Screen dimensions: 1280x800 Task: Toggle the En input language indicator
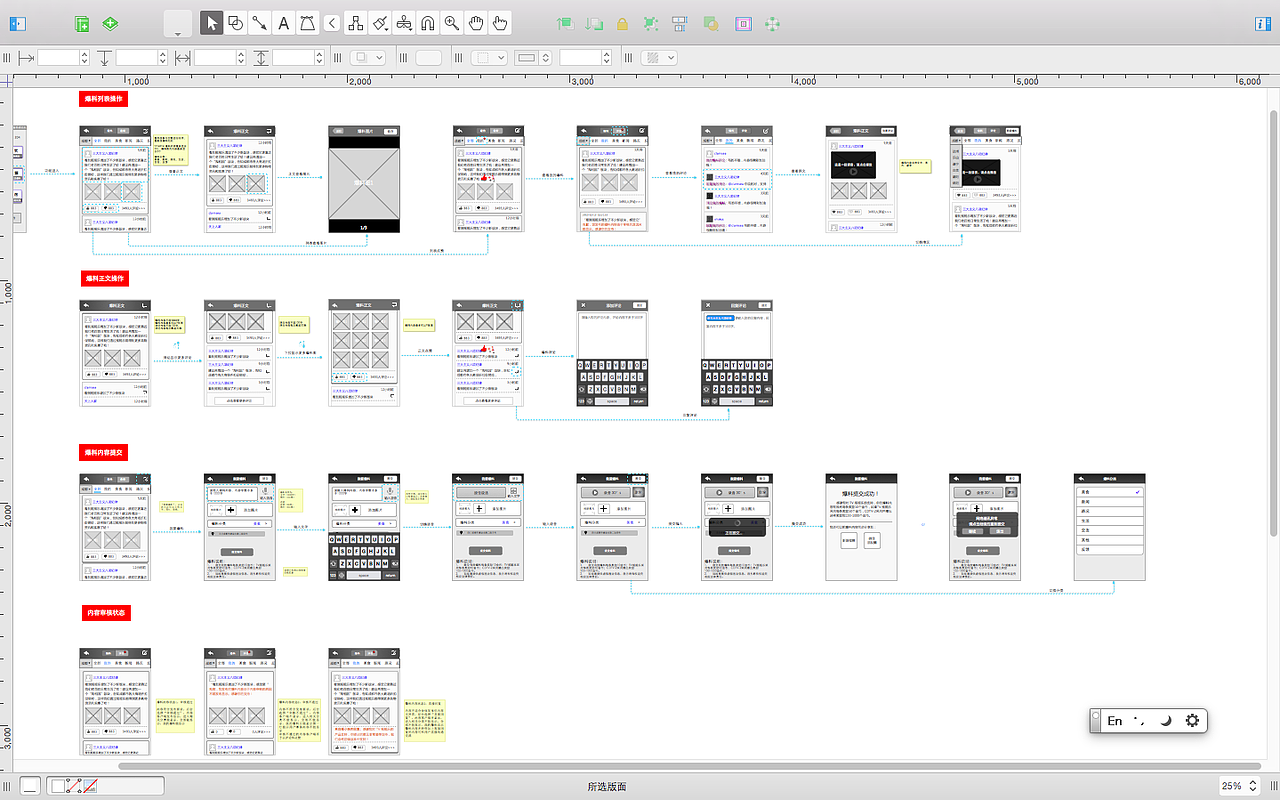pyautogui.click(x=1114, y=720)
